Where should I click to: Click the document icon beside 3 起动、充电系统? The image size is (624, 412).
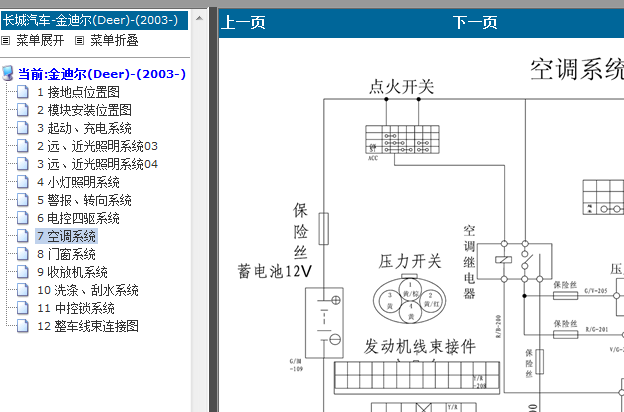(x=23, y=128)
